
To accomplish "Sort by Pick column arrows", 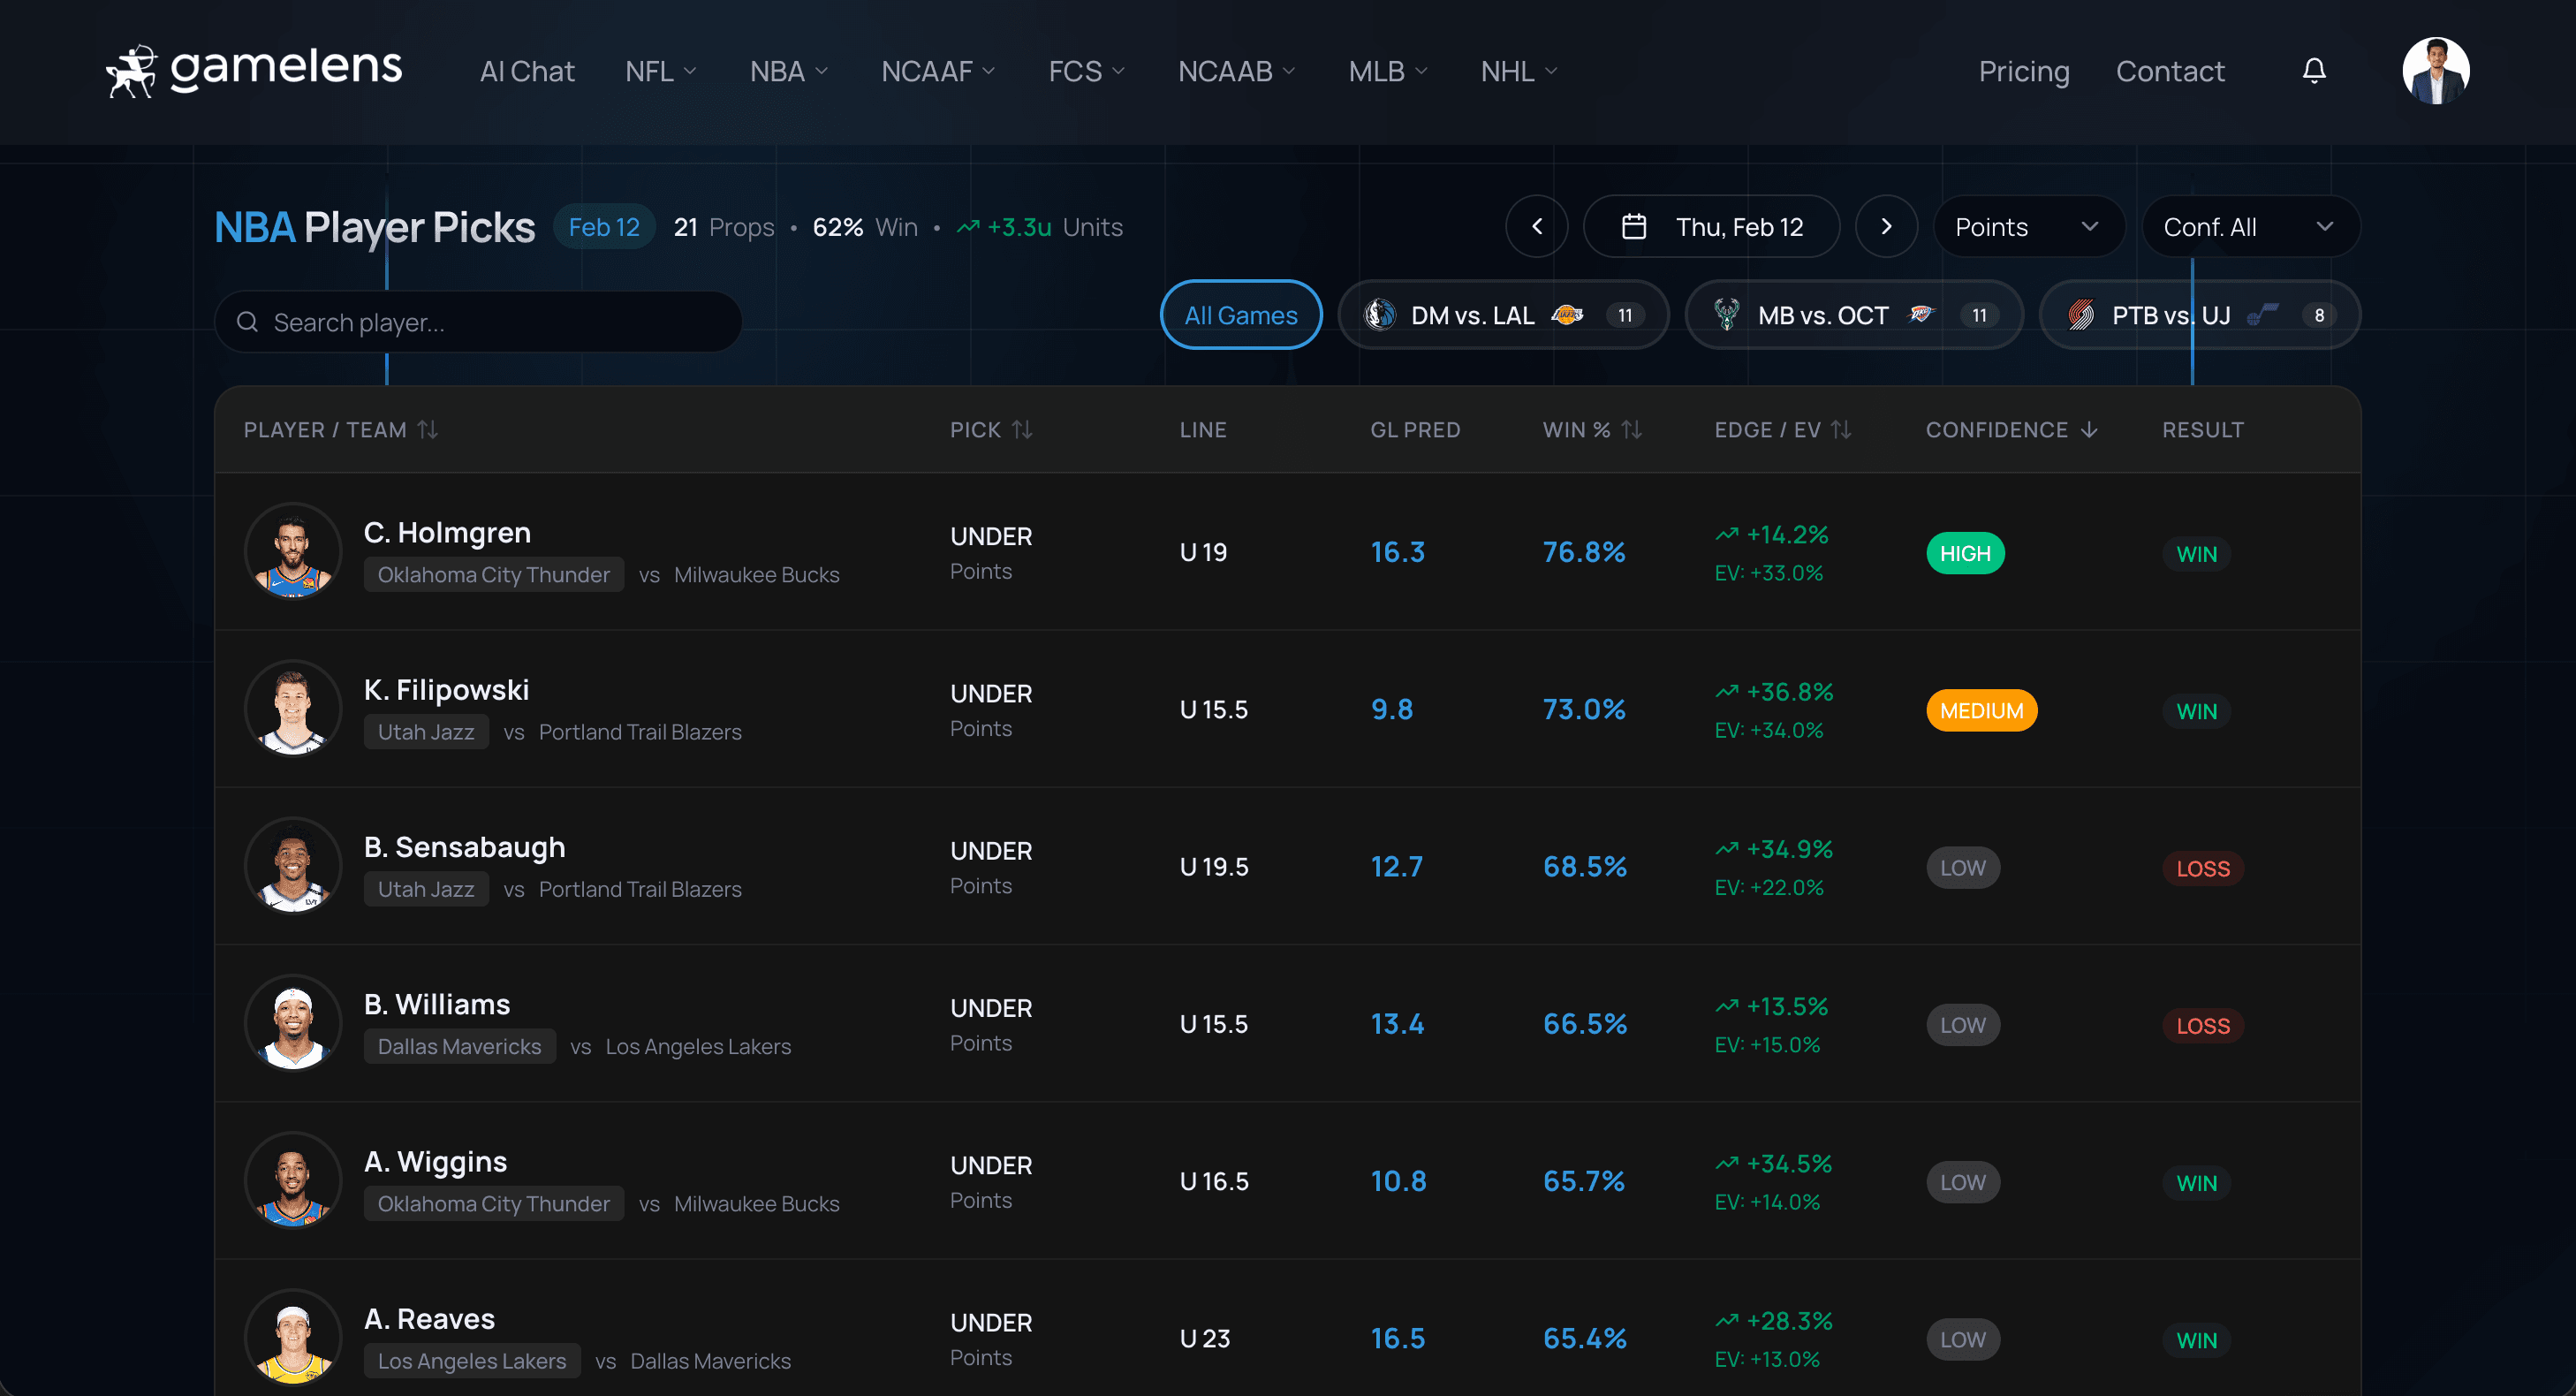I will (1022, 430).
